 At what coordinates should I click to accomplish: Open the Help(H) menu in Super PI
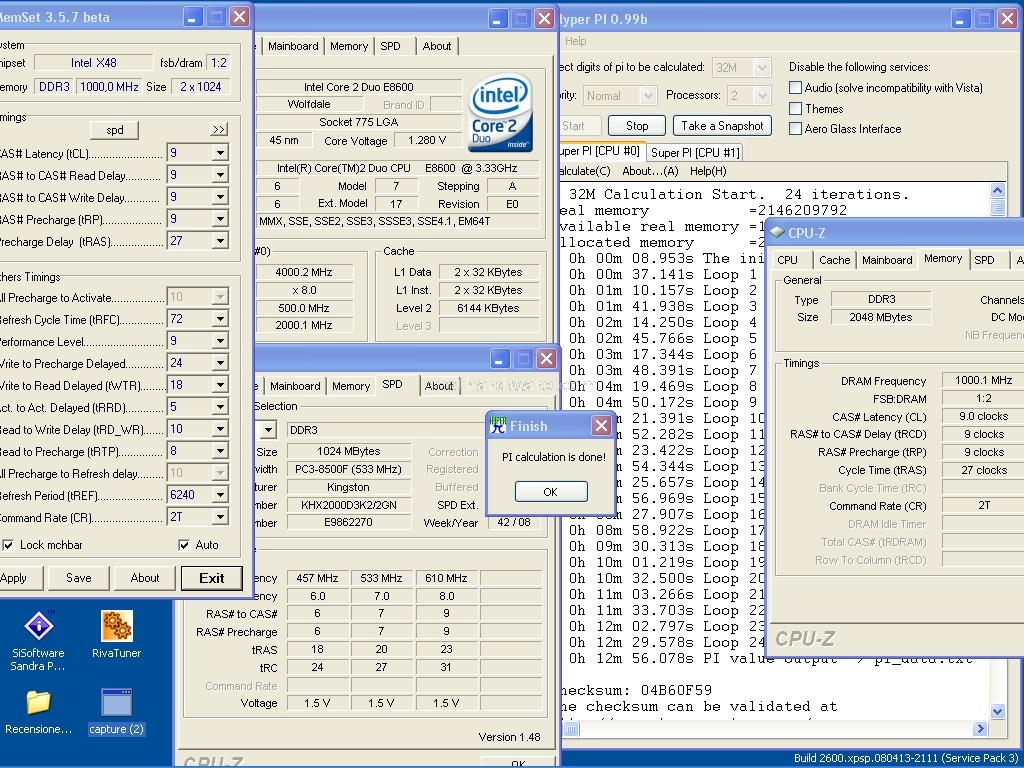pos(708,171)
